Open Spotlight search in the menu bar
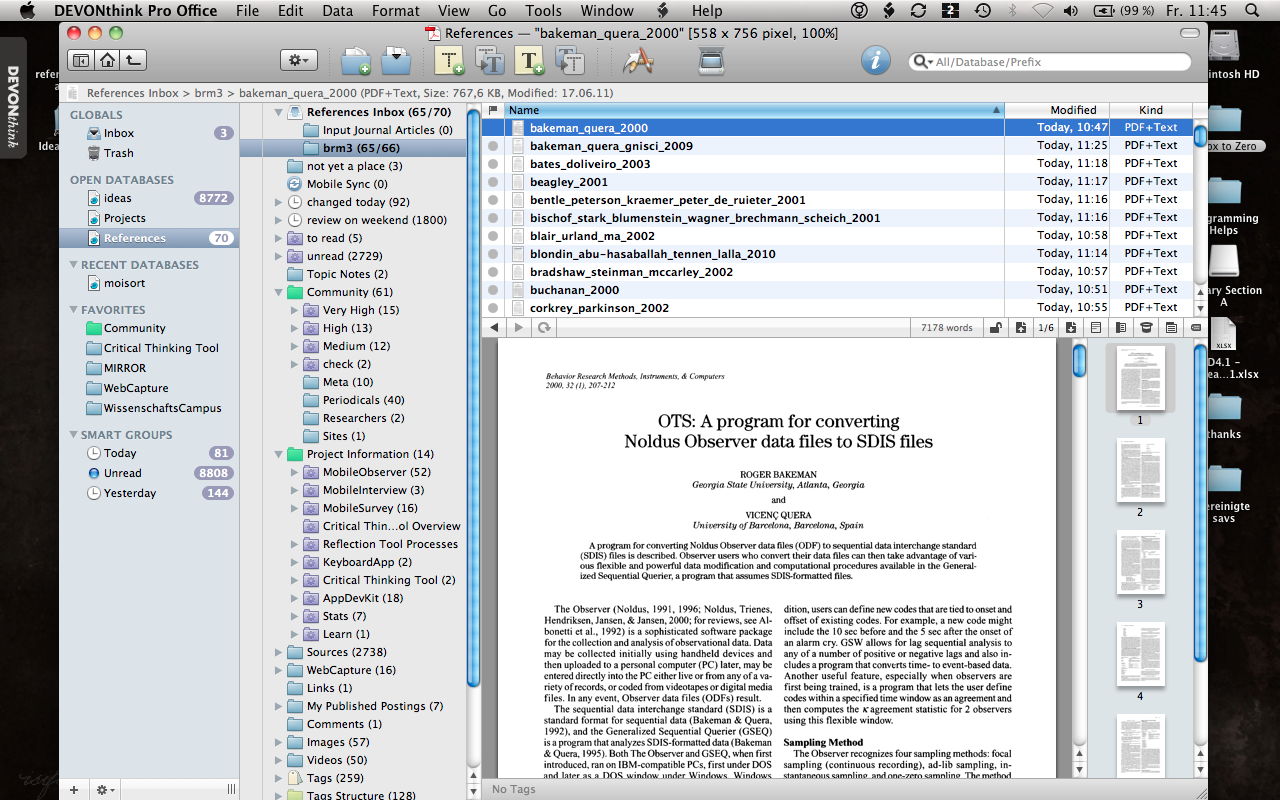1280x800 pixels. coord(1251,11)
